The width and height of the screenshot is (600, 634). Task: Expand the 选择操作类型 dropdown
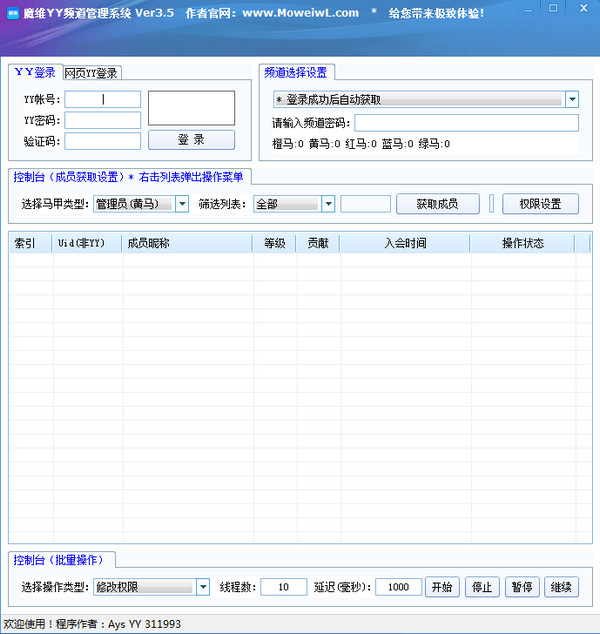coord(203,587)
